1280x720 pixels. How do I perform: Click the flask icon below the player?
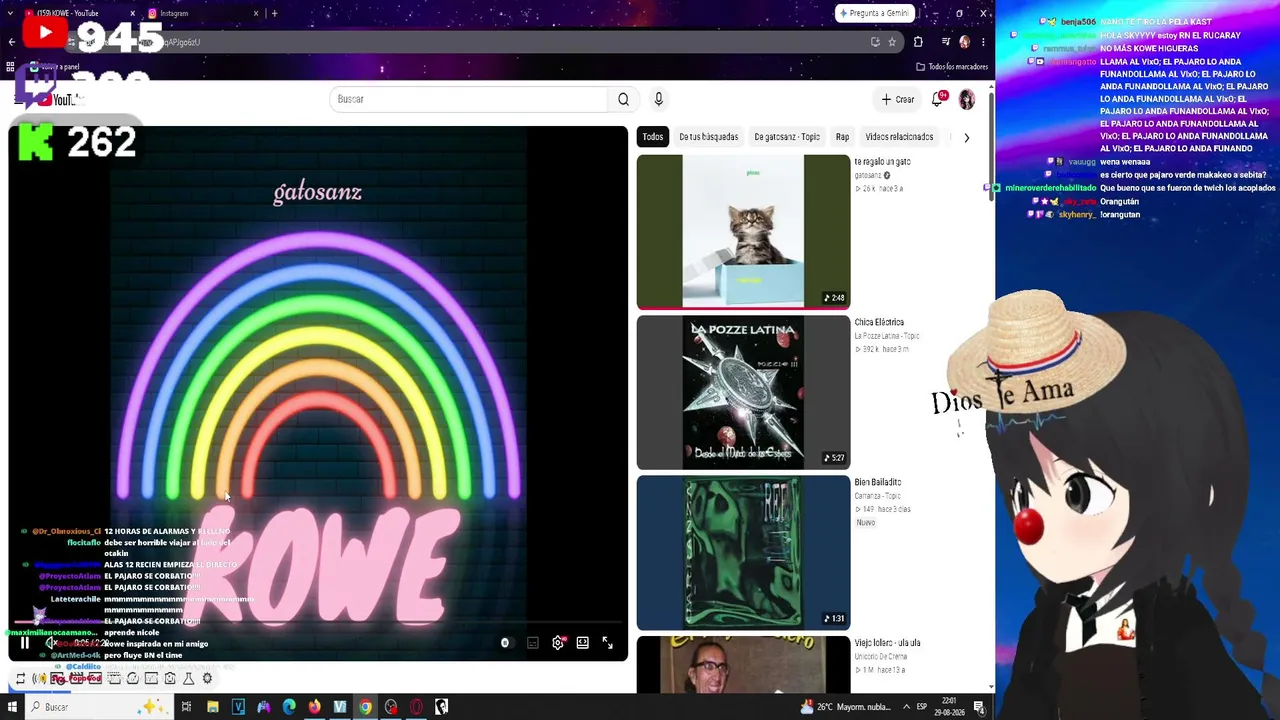coord(188,679)
